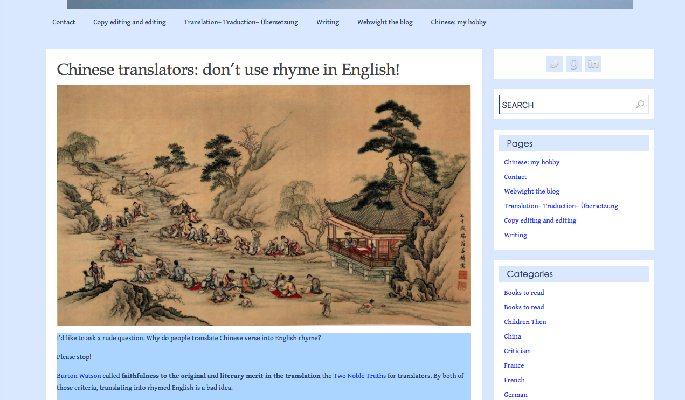The width and height of the screenshot is (685, 400).
Task: Open 'Chinese: my hobby' in top navigation
Action: [458, 22]
